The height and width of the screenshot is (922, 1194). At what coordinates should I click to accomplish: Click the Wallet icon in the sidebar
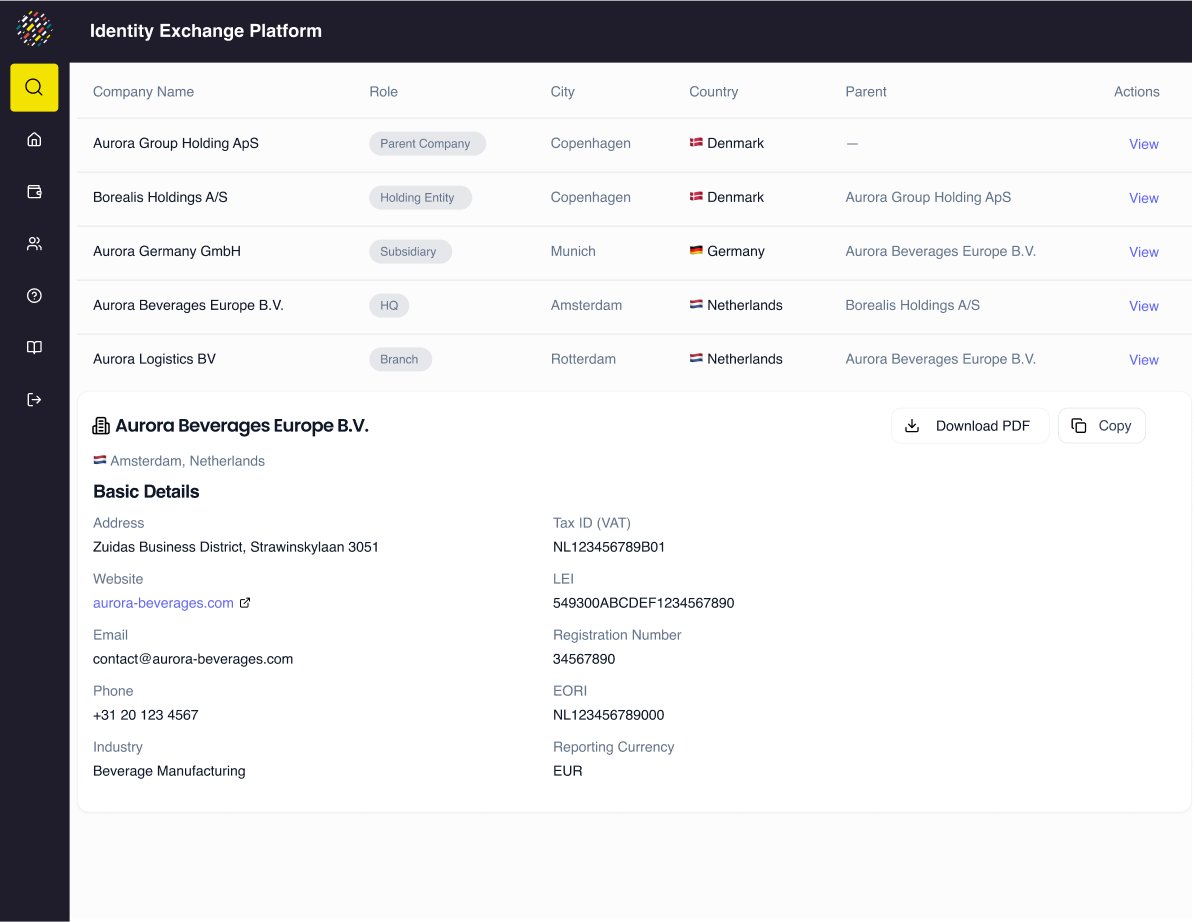click(x=33, y=191)
